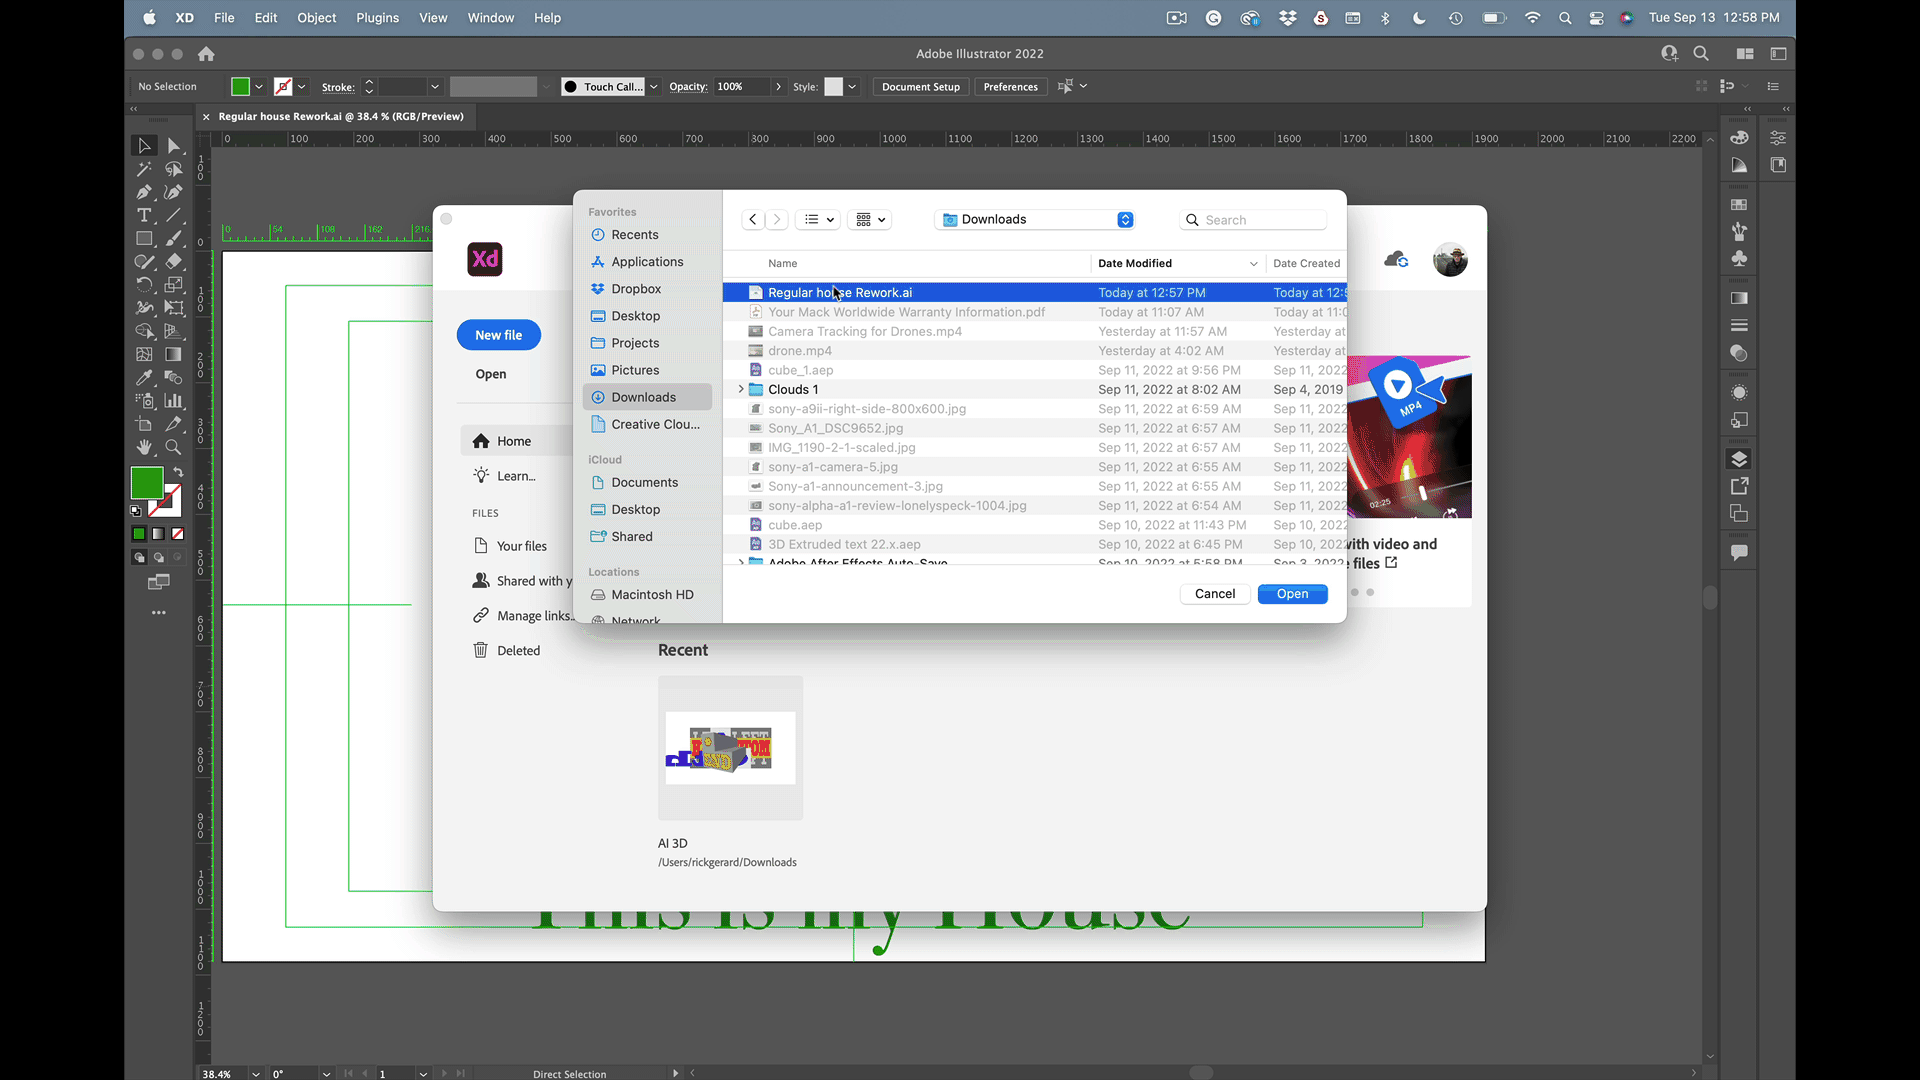The image size is (1920, 1080).
Task: Expand the Clouds 1 folder
Action: point(741,389)
